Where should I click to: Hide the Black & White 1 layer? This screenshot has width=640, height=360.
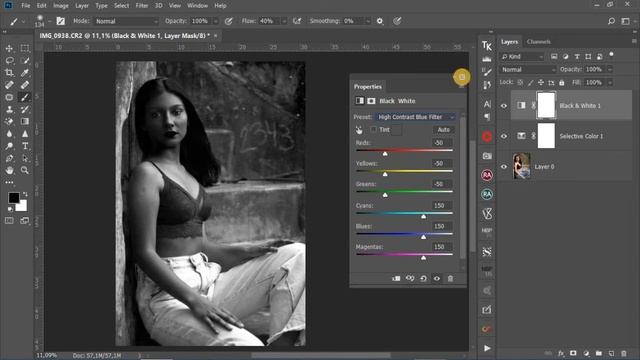pyautogui.click(x=504, y=106)
